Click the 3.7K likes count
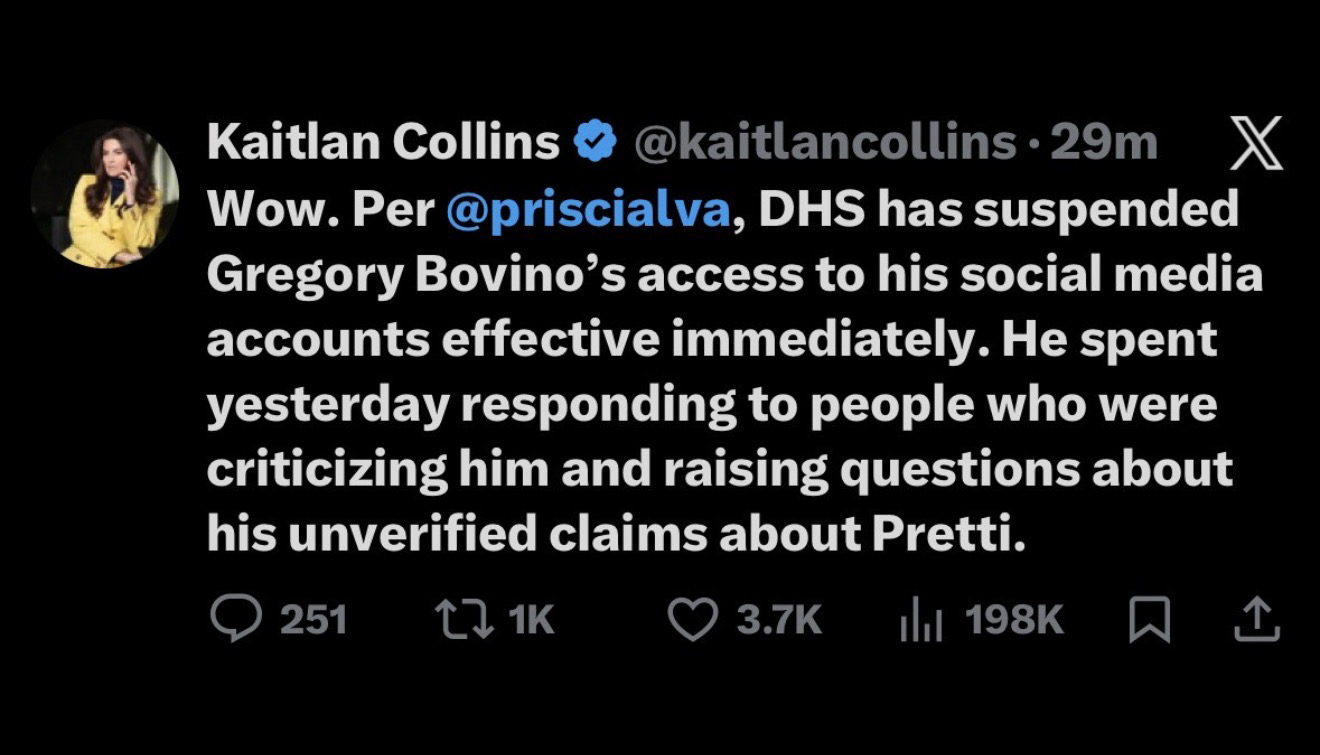Image resolution: width=1320 pixels, height=755 pixels. pyautogui.click(x=779, y=620)
